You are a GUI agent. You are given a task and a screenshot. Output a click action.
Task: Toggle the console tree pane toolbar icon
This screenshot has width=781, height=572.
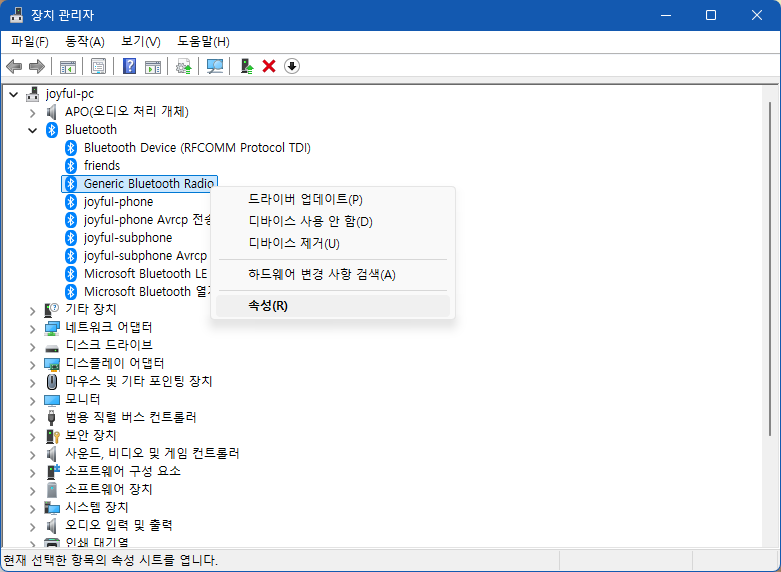68,66
